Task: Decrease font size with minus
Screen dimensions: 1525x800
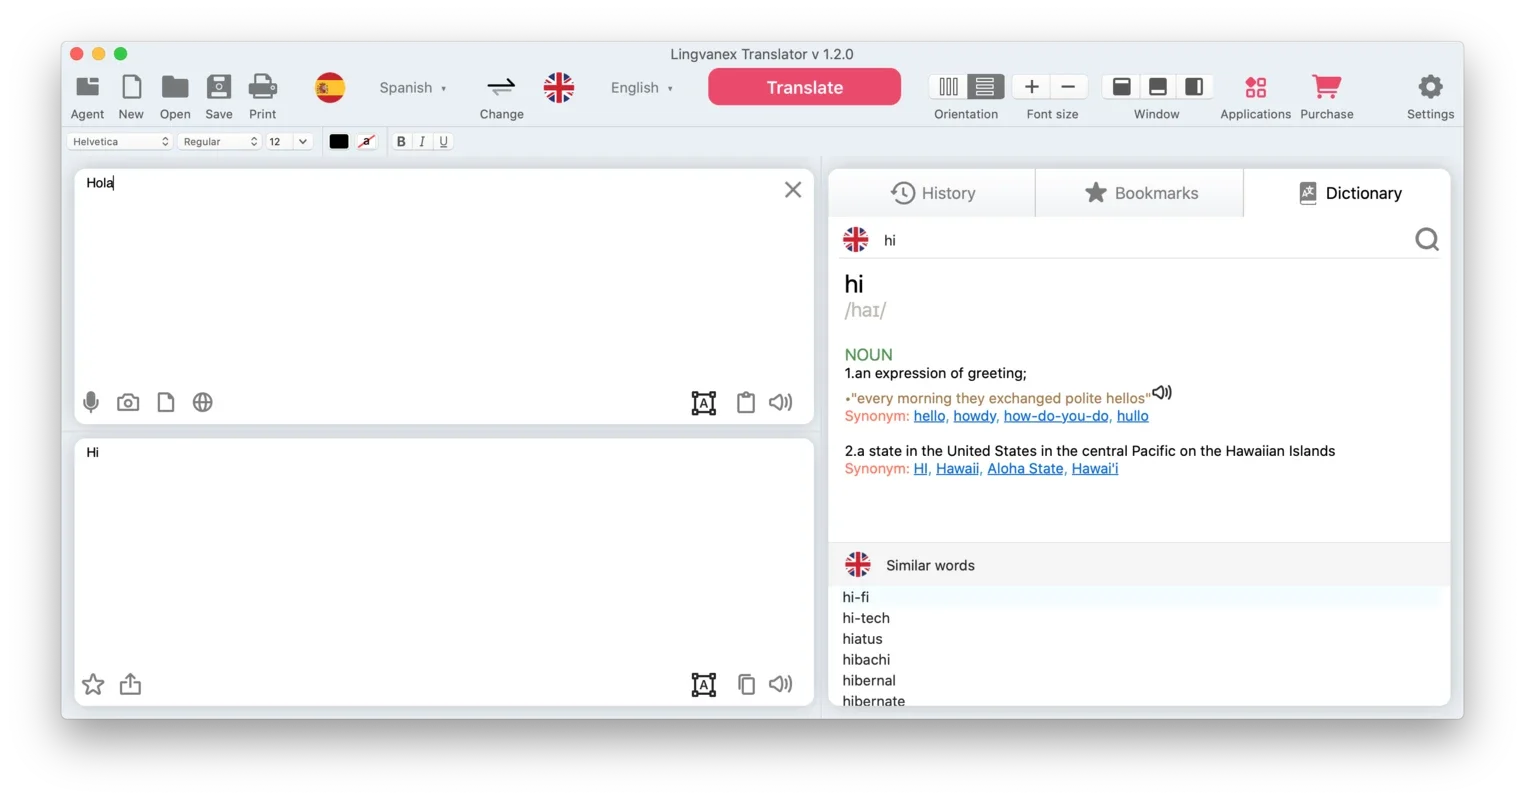Action: click(x=1068, y=87)
